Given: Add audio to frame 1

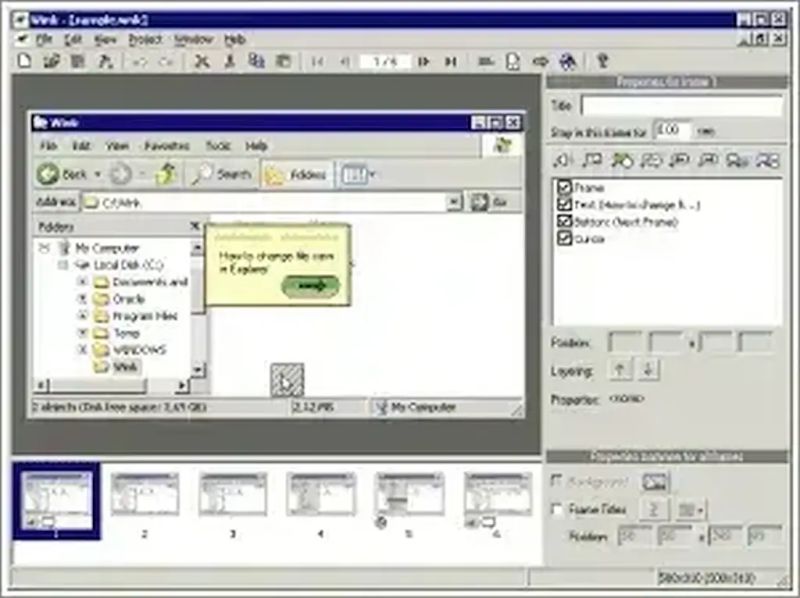Looking at the screenshot, I should tap(562, 162).
